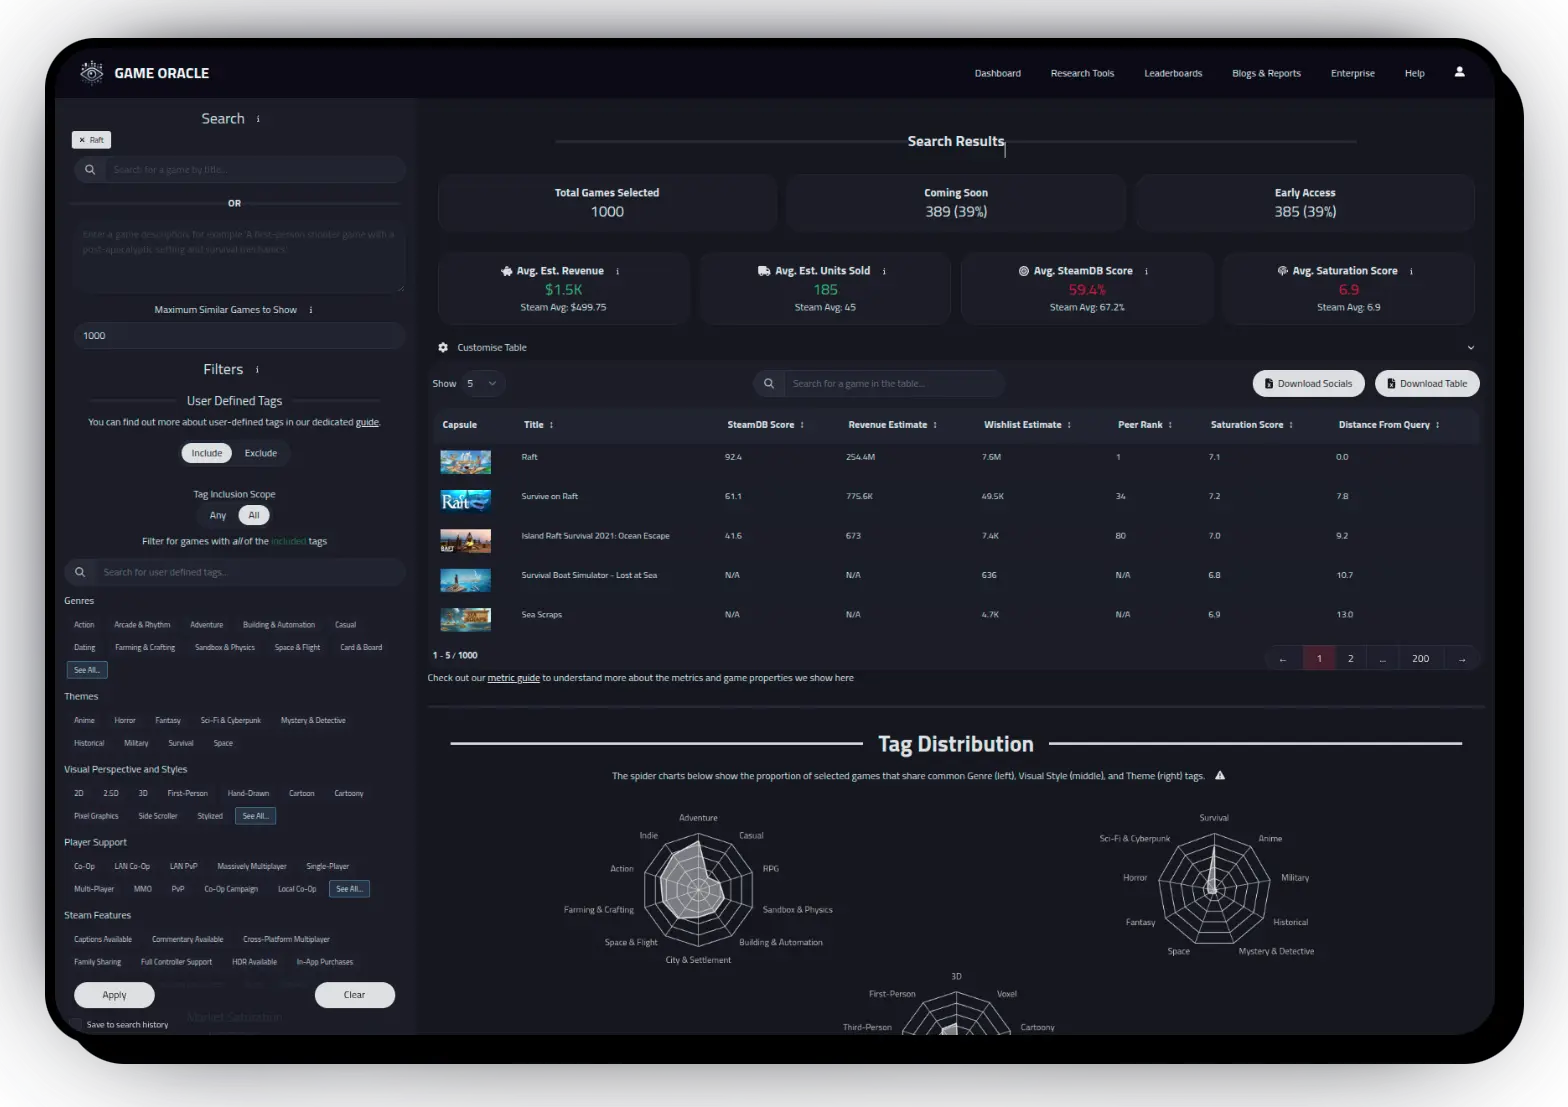Click the Avg. Est. Units Sold info icon
The height and width of the screenshot is (1107, 1568).
pos(884,271)
